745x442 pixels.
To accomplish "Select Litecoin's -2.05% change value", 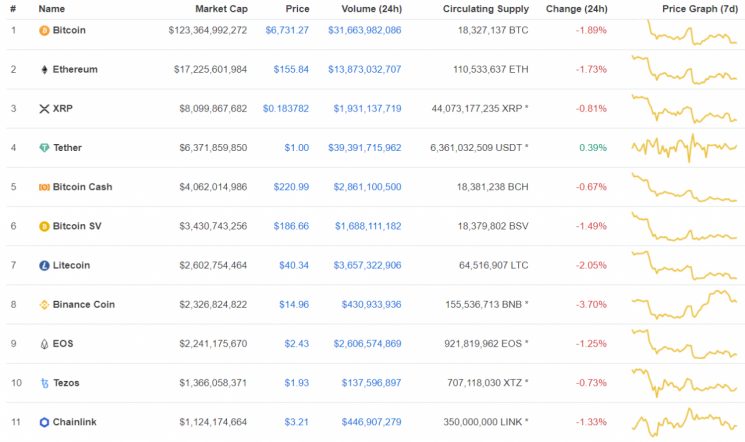I will tap(591, 265).
